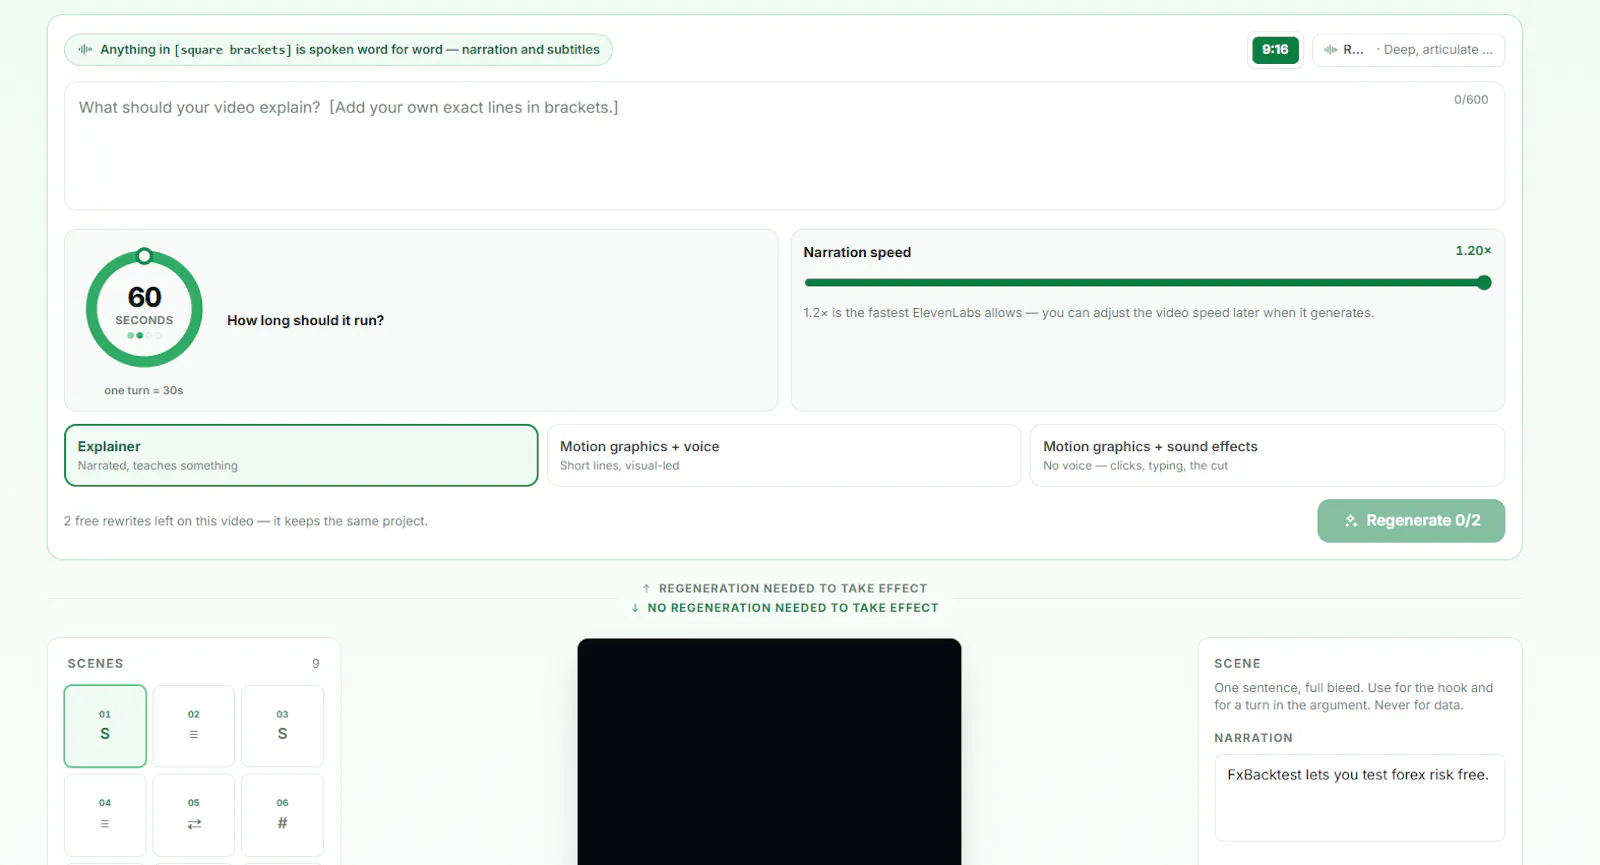Click the video prompt text area

pyautogui.click(x=784, y=146)
